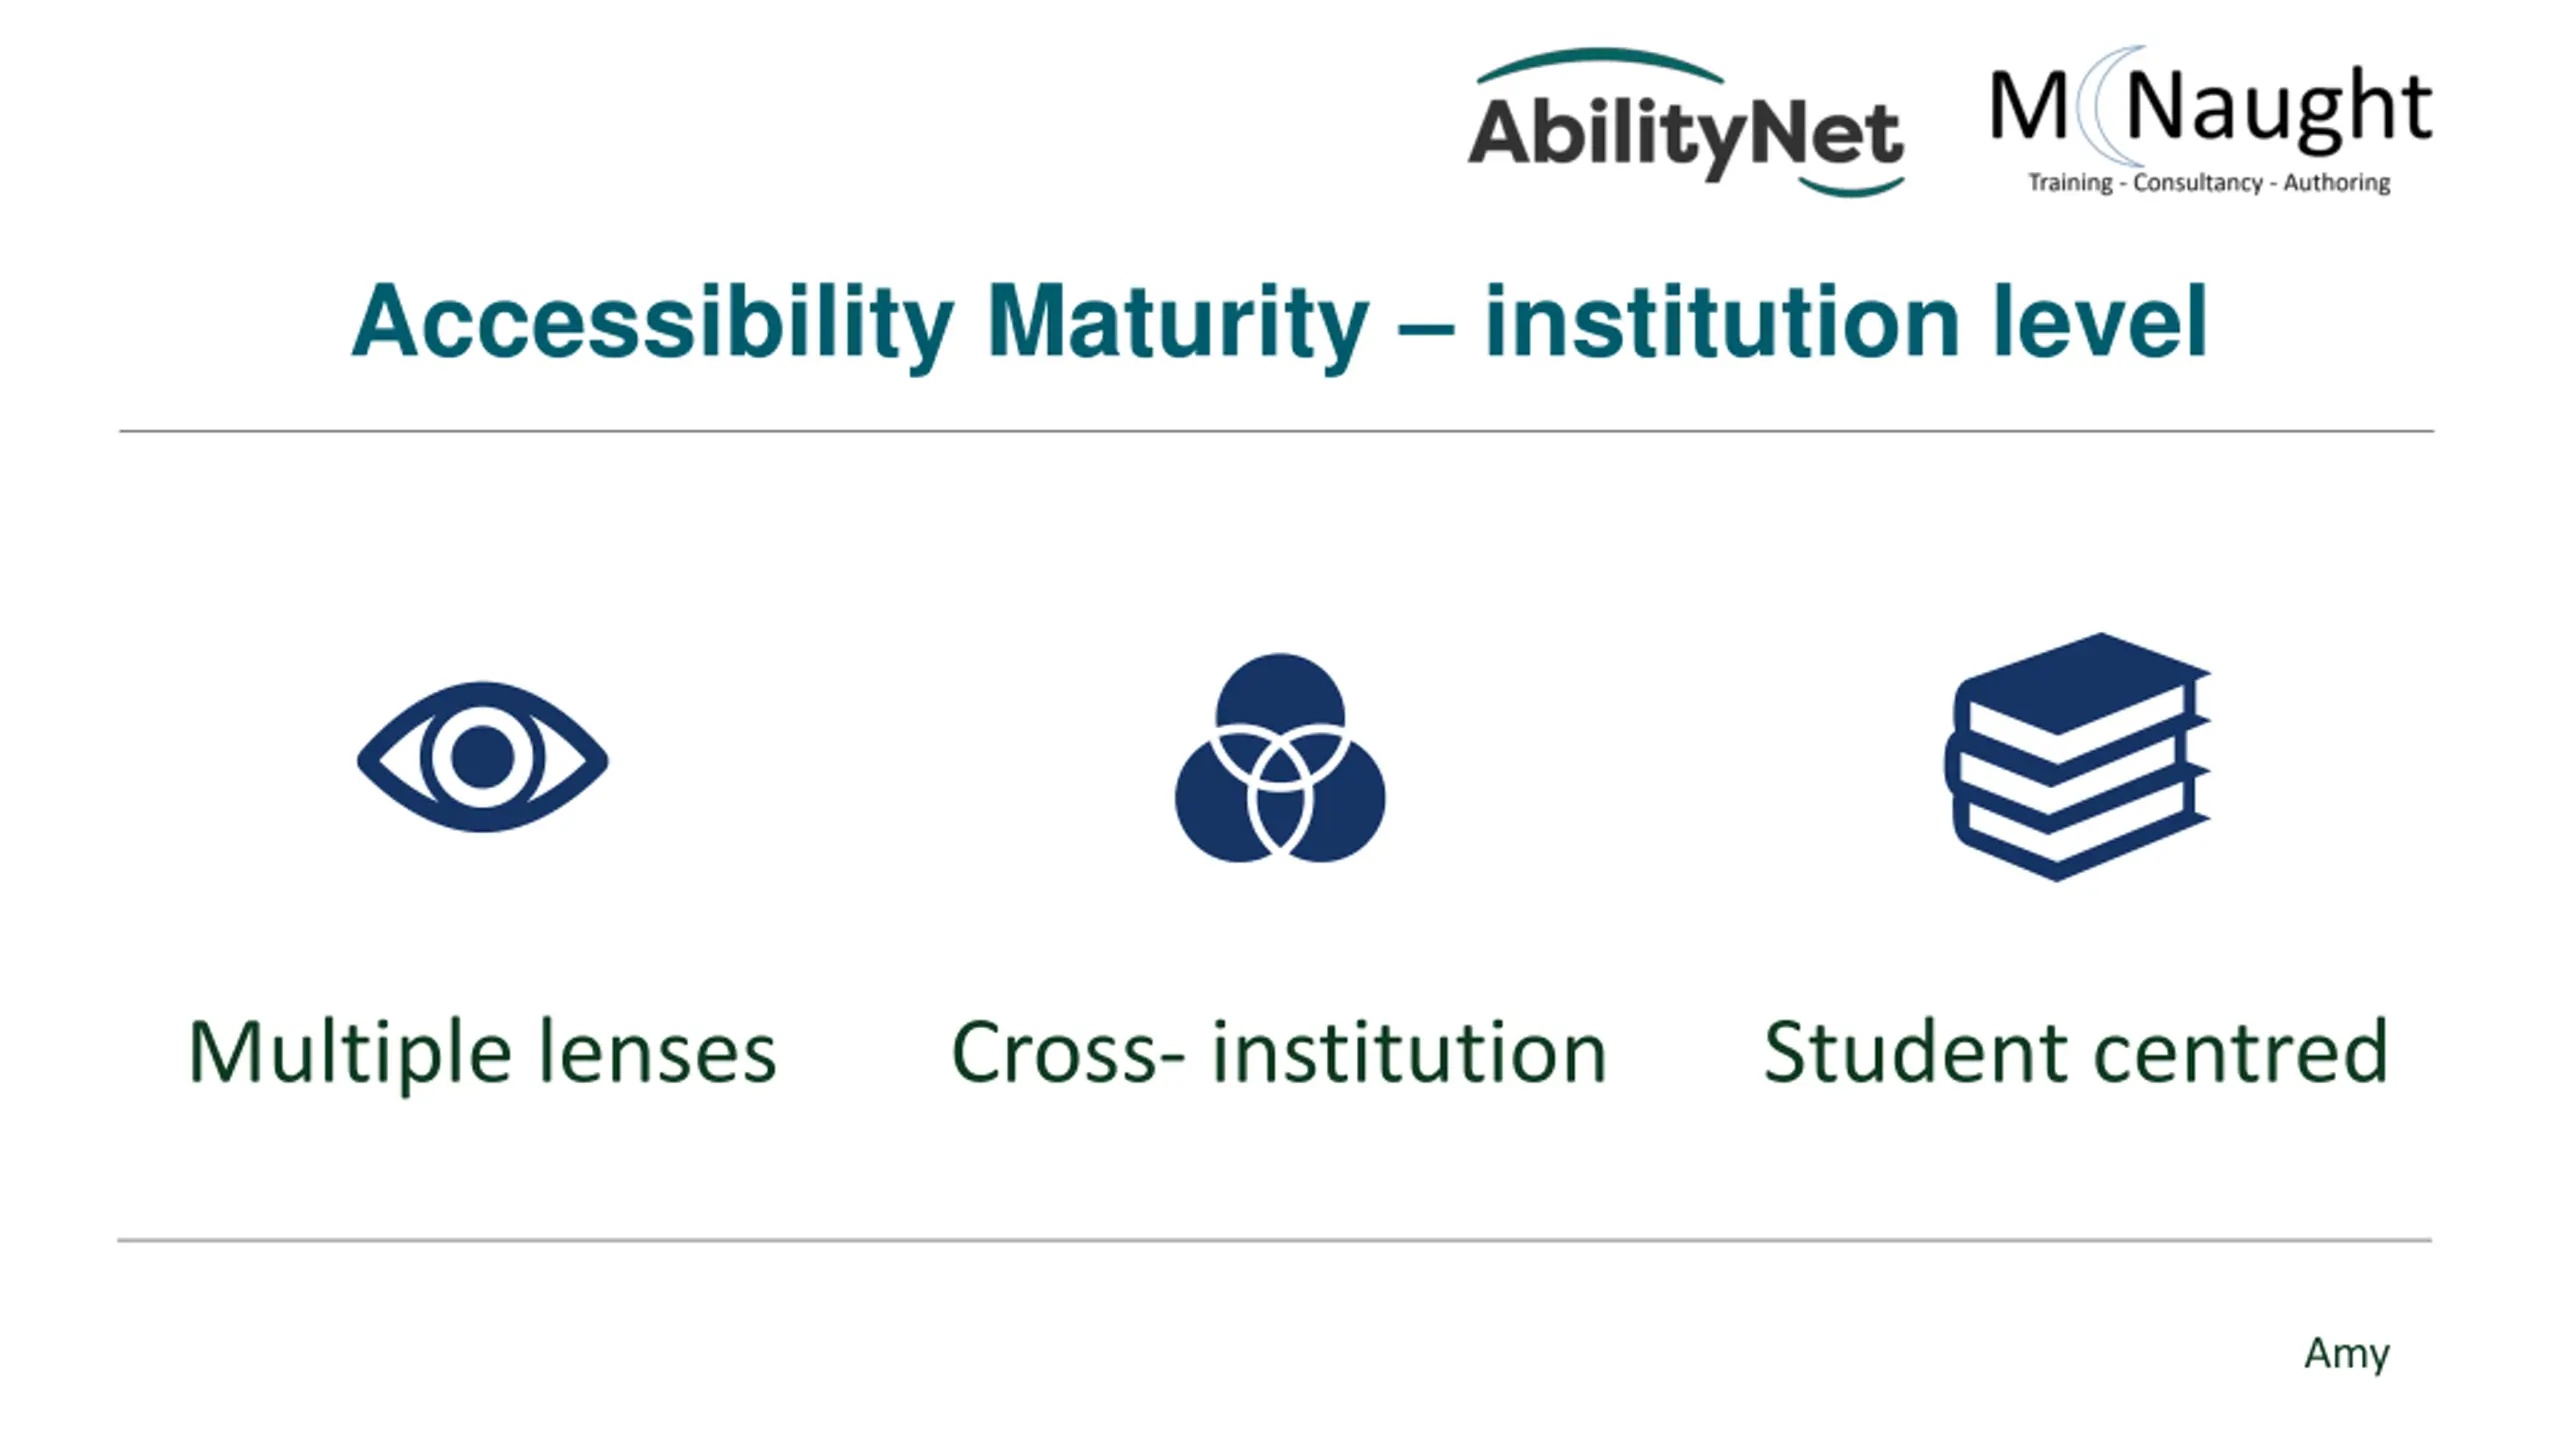Click the green arc above AbilityNet
This screenshot has height=1440, width=2560.
(1600, 64)
